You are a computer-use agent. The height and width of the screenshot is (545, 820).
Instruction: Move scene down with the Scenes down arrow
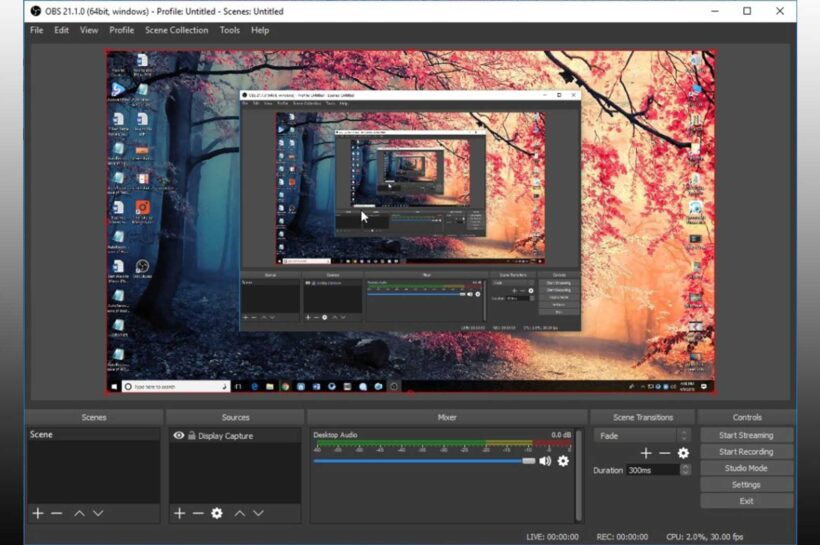point(98,514)
